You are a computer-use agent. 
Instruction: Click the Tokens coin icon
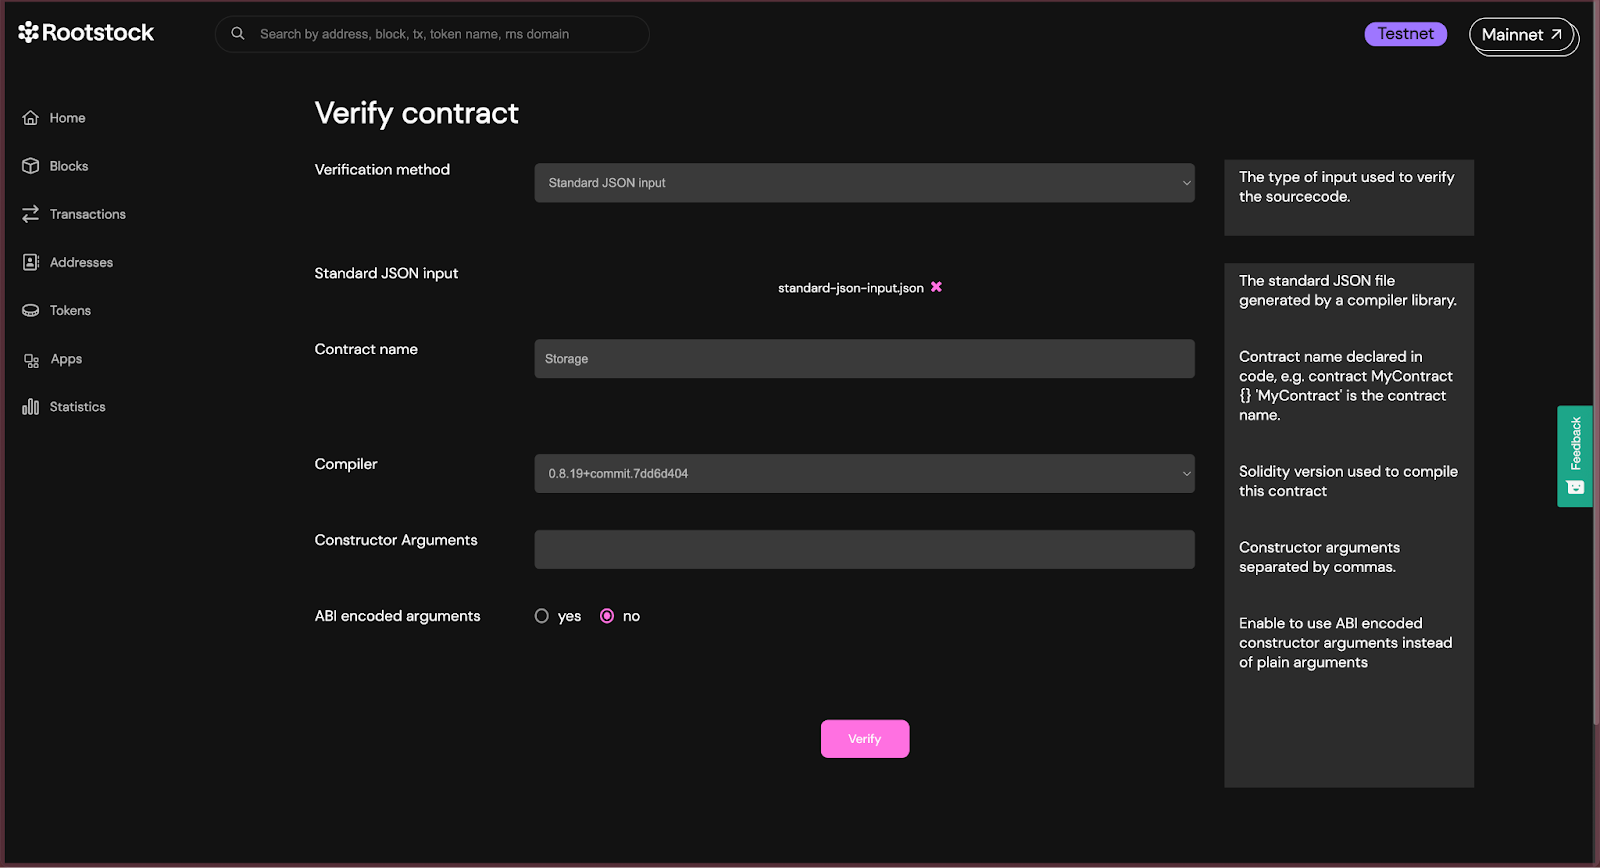[x=31, y=311]
